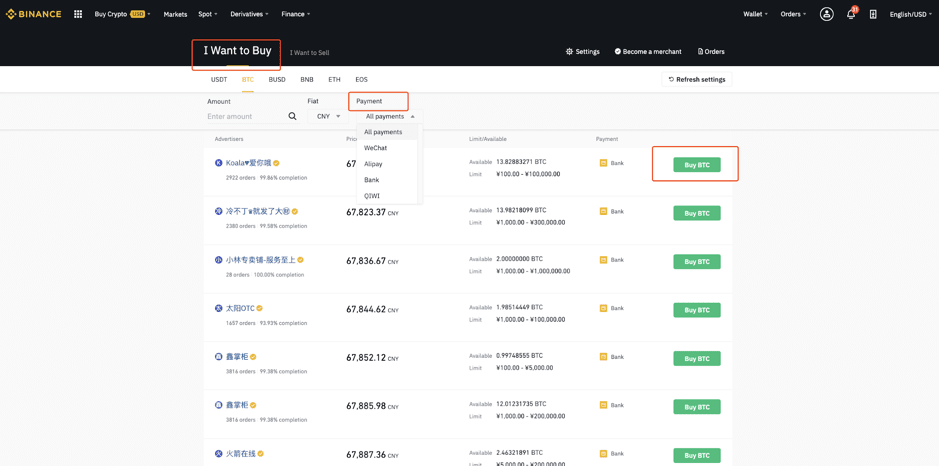Screen dimensions: 939x466
Task: Go to Markets page
Action: pyautogui.click(x=175, y=14)
